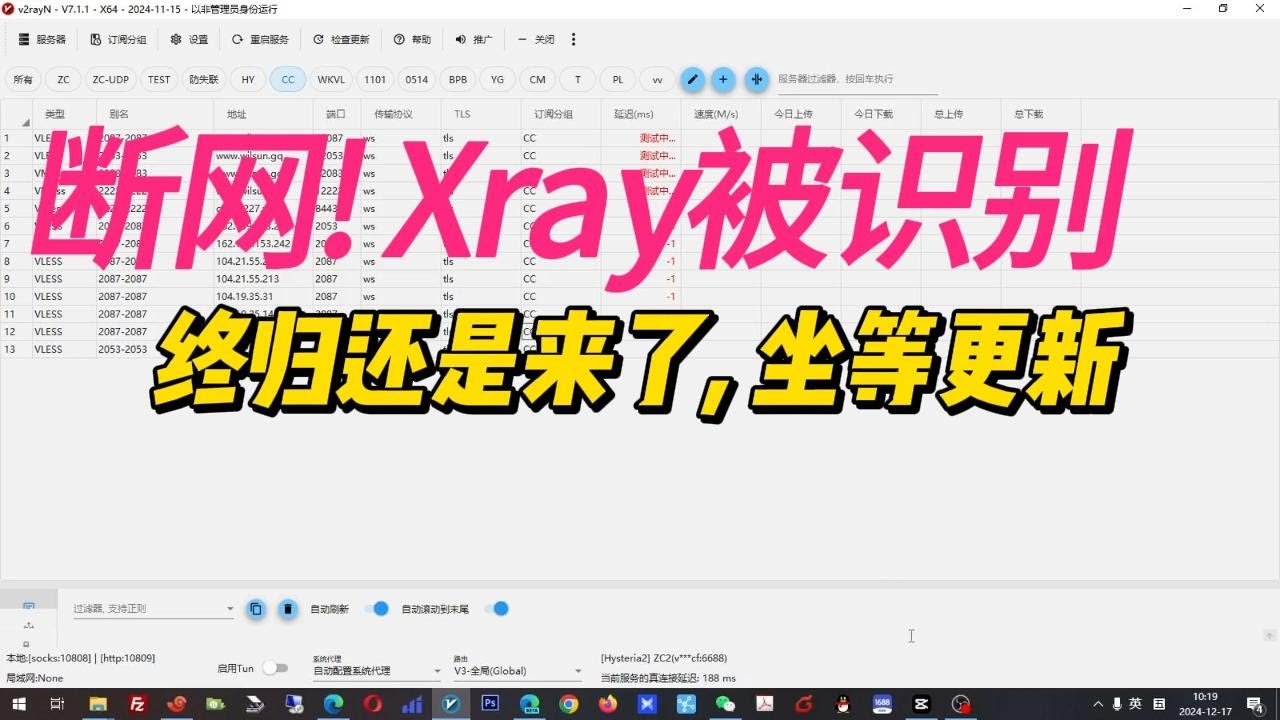Screen dimensions: 1280x720
Task: Open the notification center icon
Action: coord(1255,704)
